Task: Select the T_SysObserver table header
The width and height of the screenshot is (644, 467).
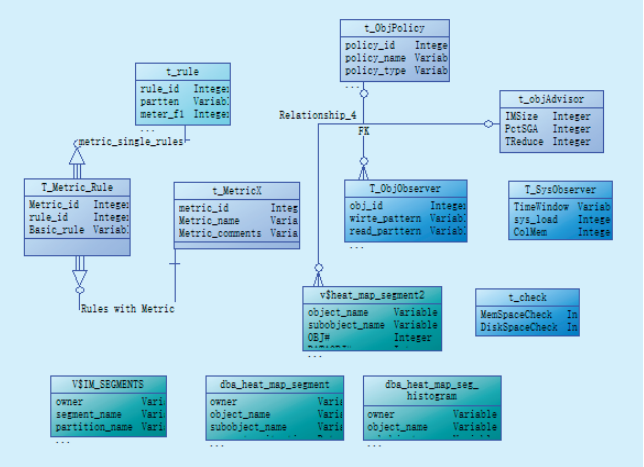Action: pos(559,189)
